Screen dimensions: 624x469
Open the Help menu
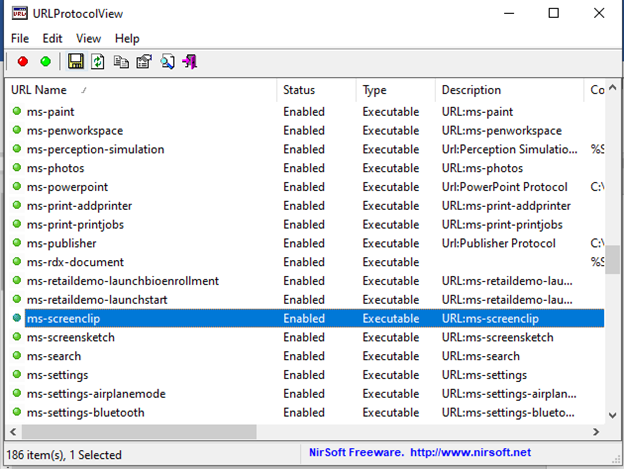127,39
